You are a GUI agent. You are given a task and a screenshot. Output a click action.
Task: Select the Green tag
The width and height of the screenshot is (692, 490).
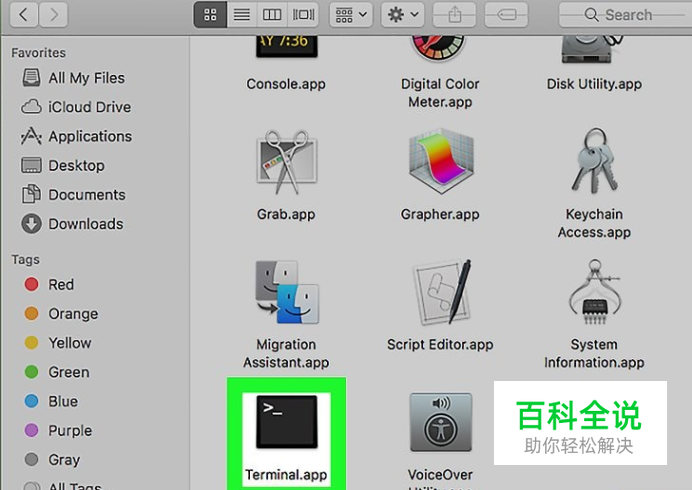(57, 372)
